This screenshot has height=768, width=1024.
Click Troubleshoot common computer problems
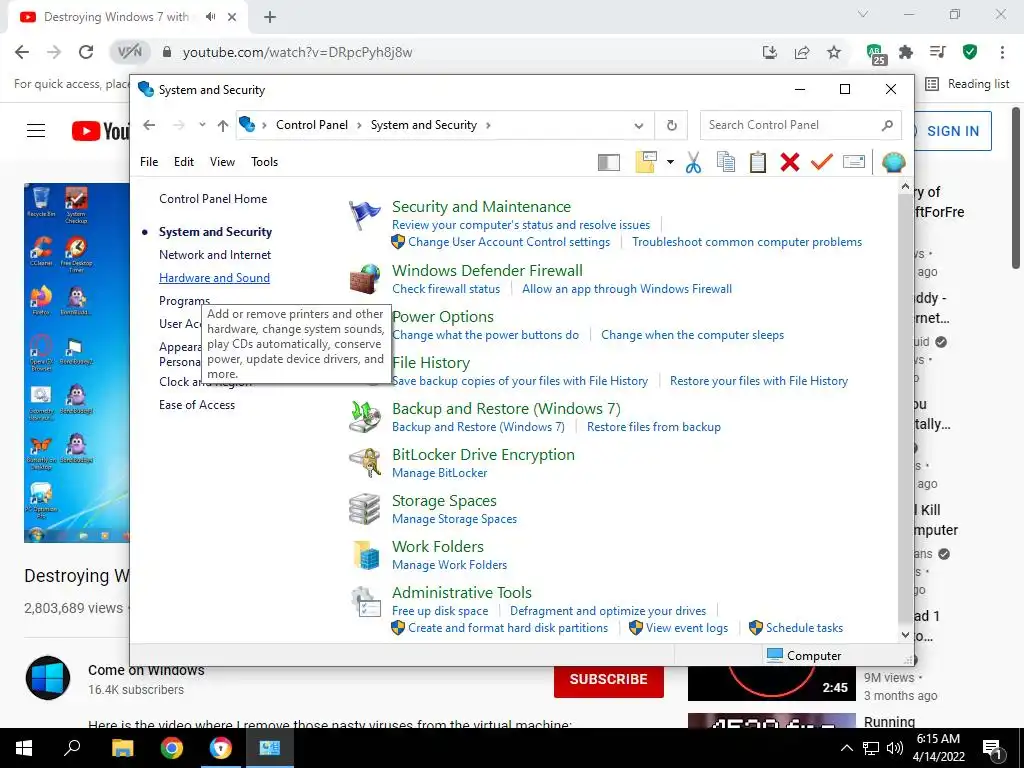[x=746, y=242]
